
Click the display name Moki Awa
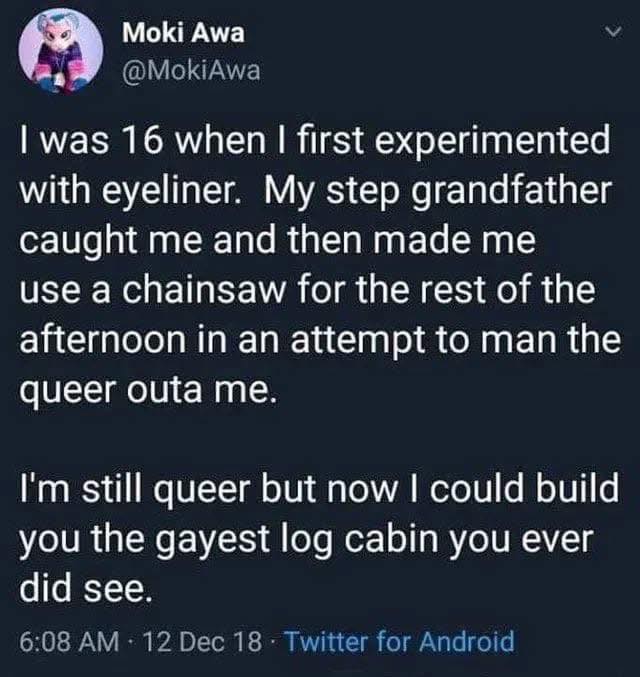point(183,33)
